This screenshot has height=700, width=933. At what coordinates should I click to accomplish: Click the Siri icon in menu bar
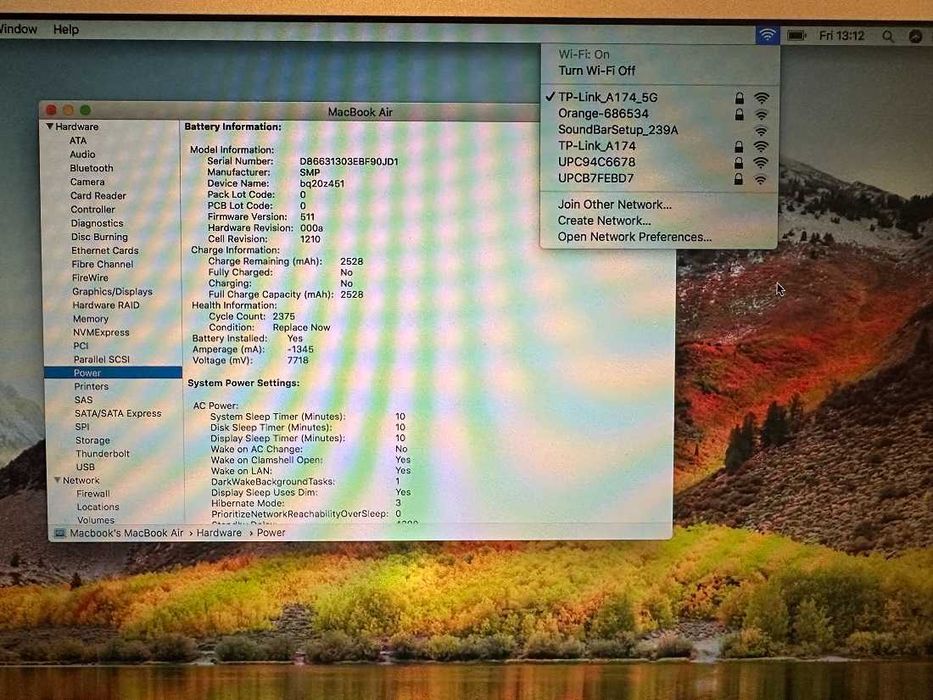pos(916,37)
